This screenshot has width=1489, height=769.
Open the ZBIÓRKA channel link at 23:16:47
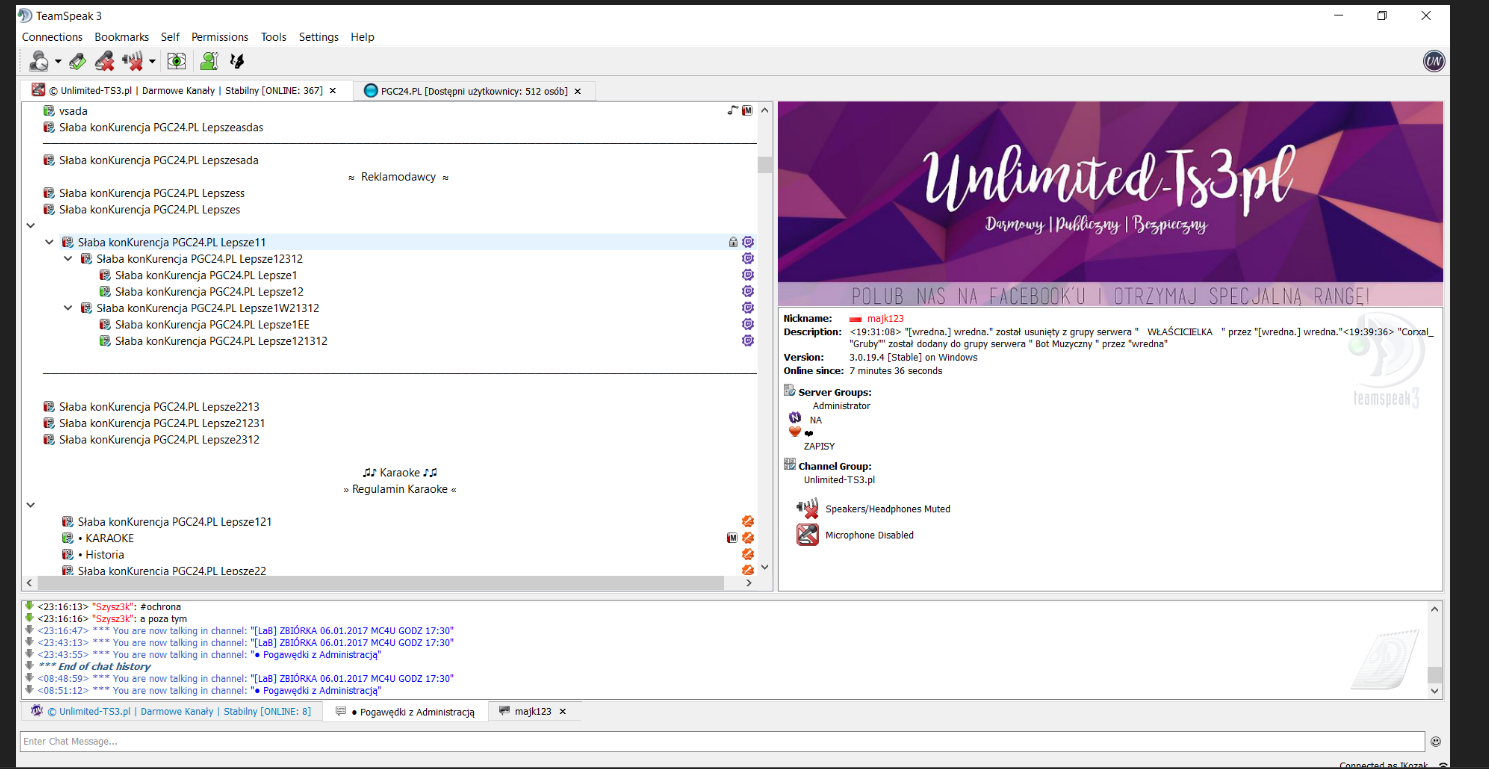[x=352, y=631]
